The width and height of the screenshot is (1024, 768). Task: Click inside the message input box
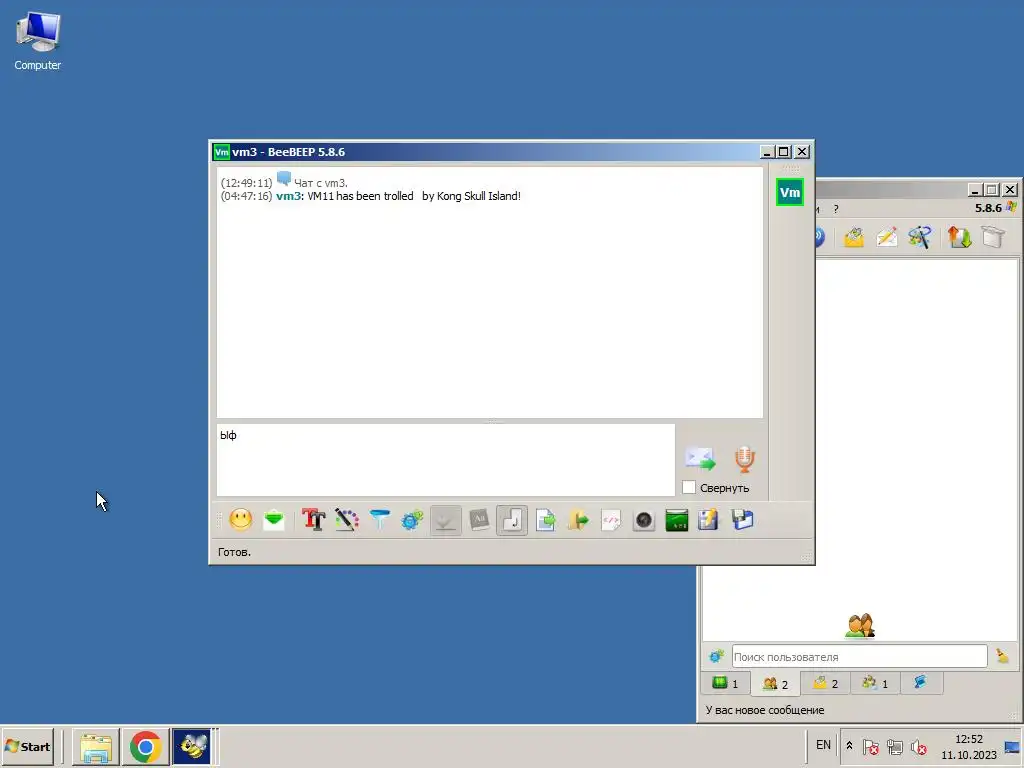[x=445, y=460]
